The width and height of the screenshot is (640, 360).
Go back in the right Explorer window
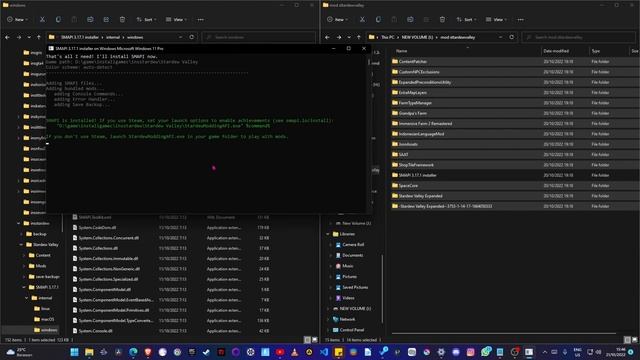point(327,37)
